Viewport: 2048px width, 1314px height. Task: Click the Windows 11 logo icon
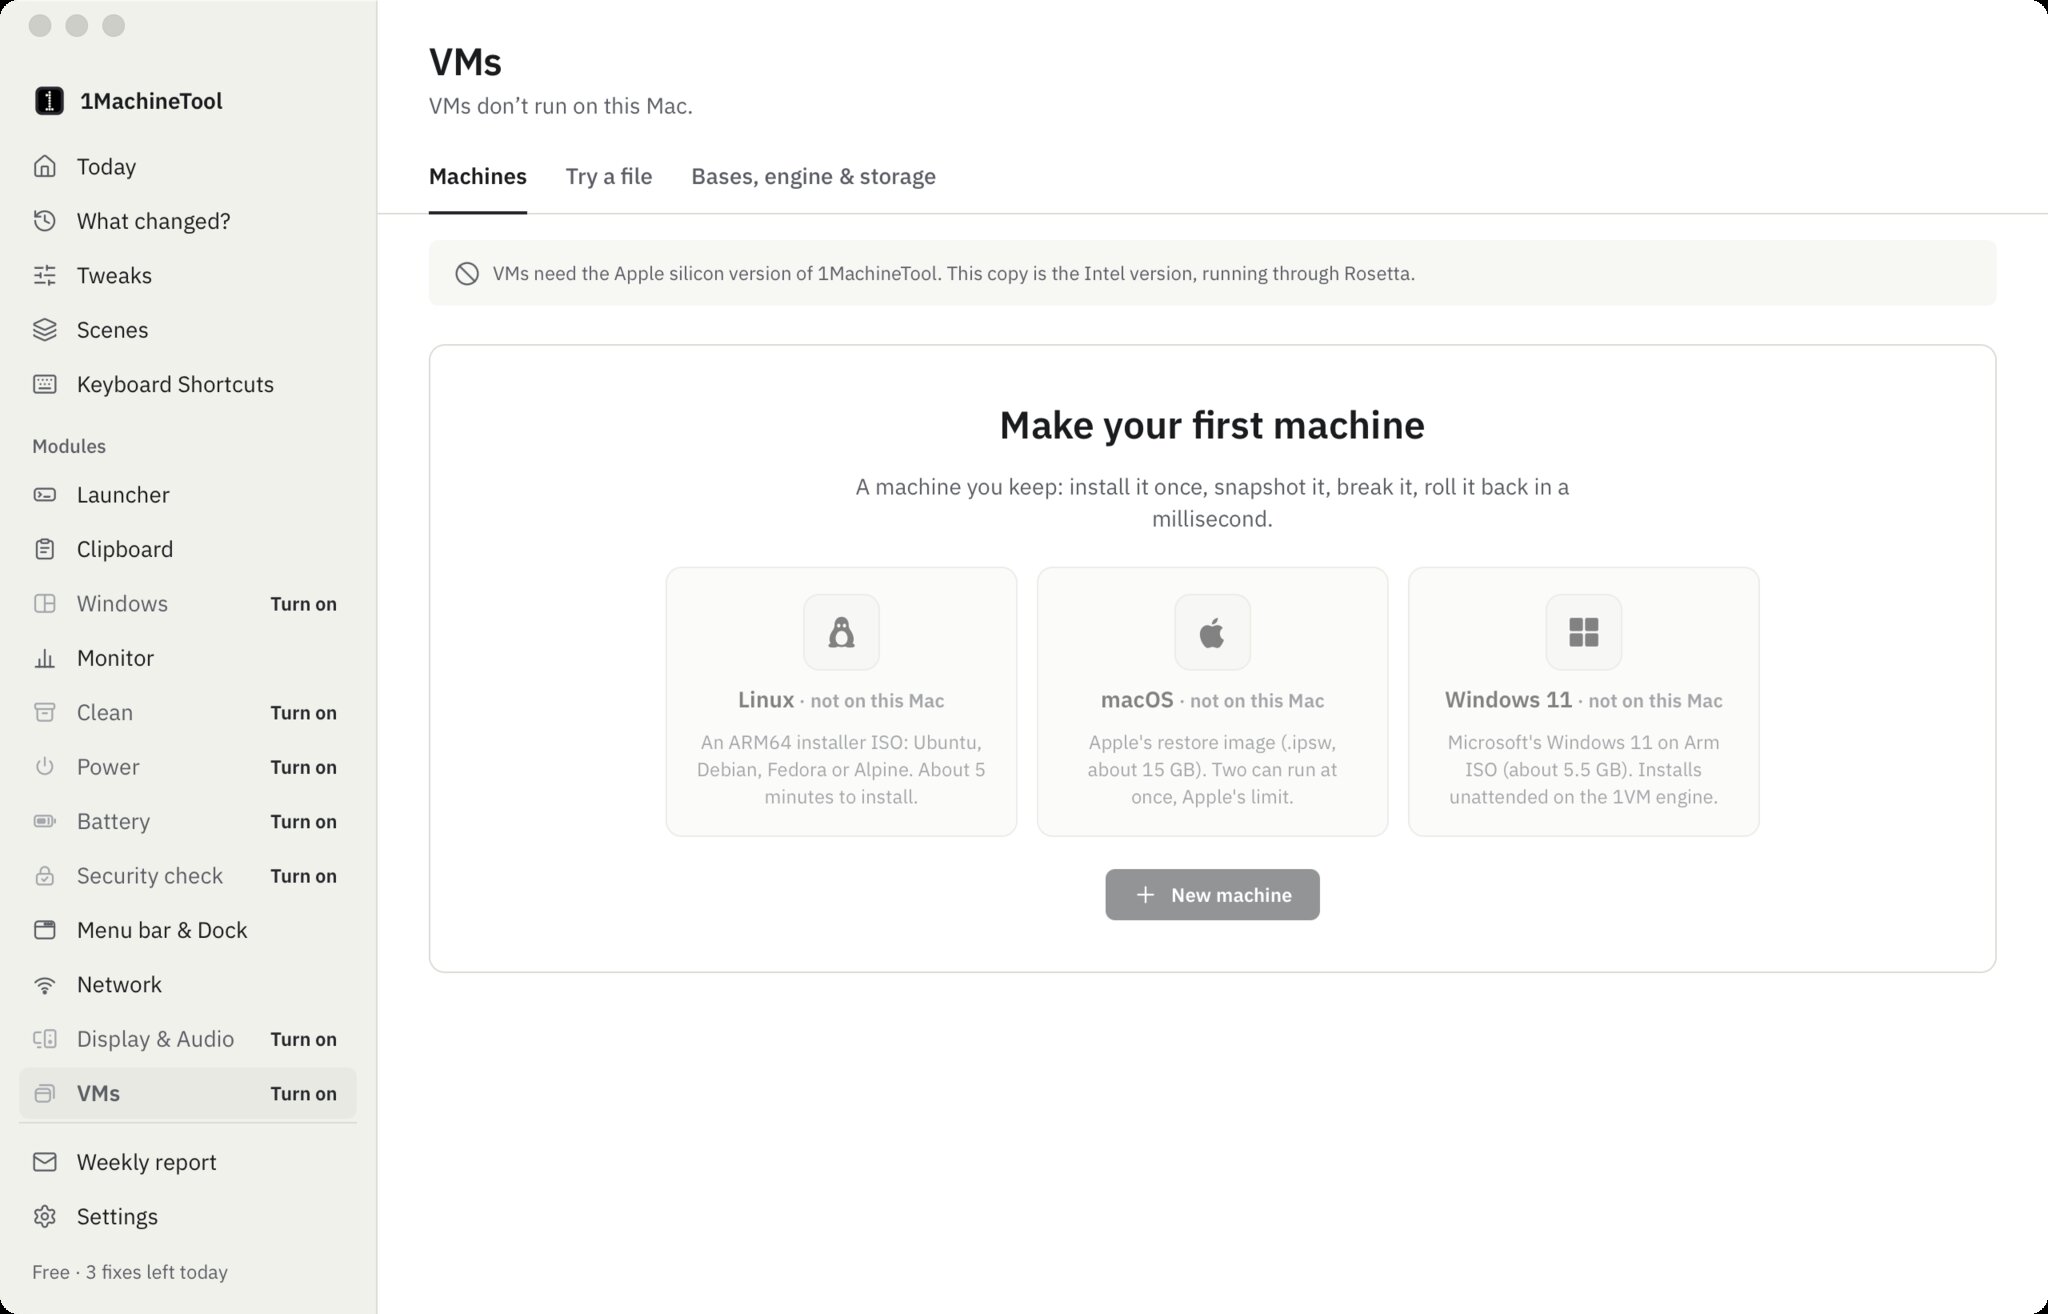point(1583,632)
